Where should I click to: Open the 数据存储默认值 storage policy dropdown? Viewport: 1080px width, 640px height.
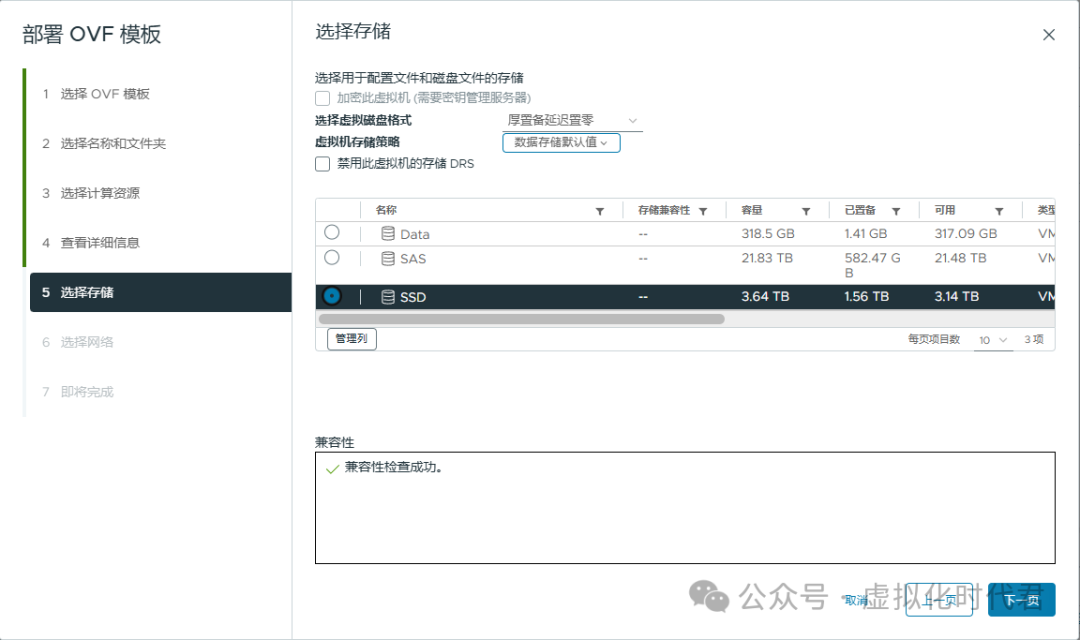(560, 142)
